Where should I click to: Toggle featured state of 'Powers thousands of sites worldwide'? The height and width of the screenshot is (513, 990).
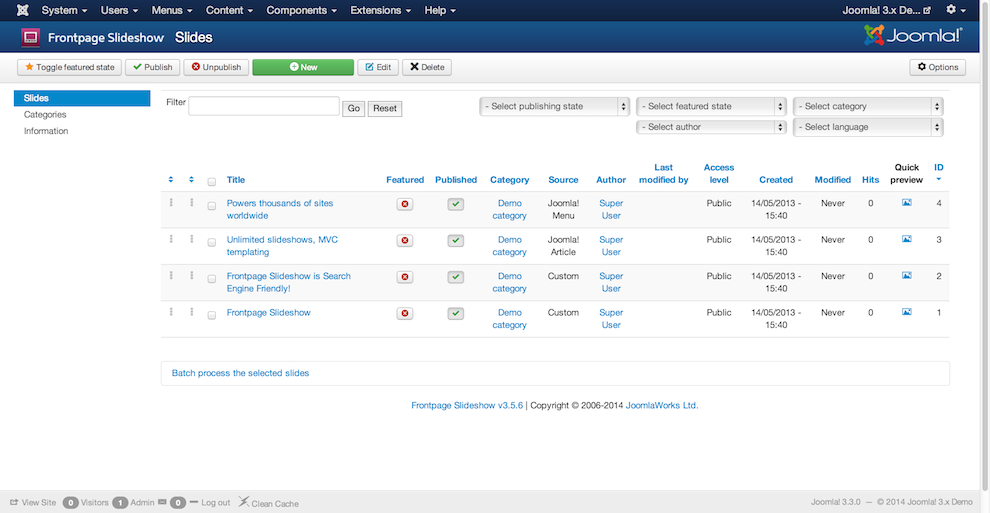[405, 204]
